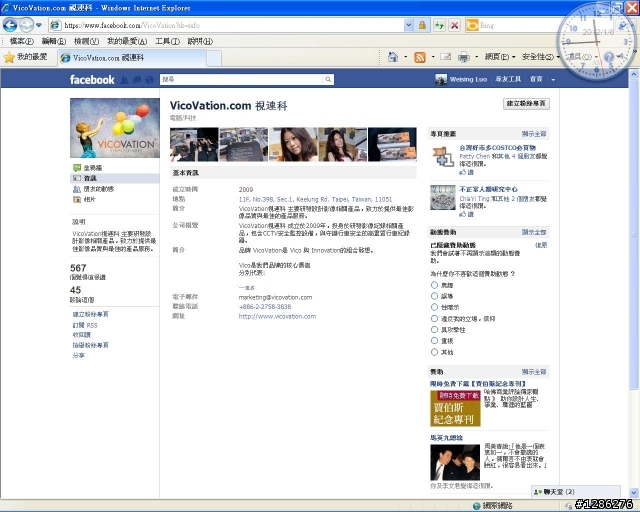Viewport: 640px width, 512px height.
Task: Click the red Stop loading icon
Action: click(x=454, y=25)
